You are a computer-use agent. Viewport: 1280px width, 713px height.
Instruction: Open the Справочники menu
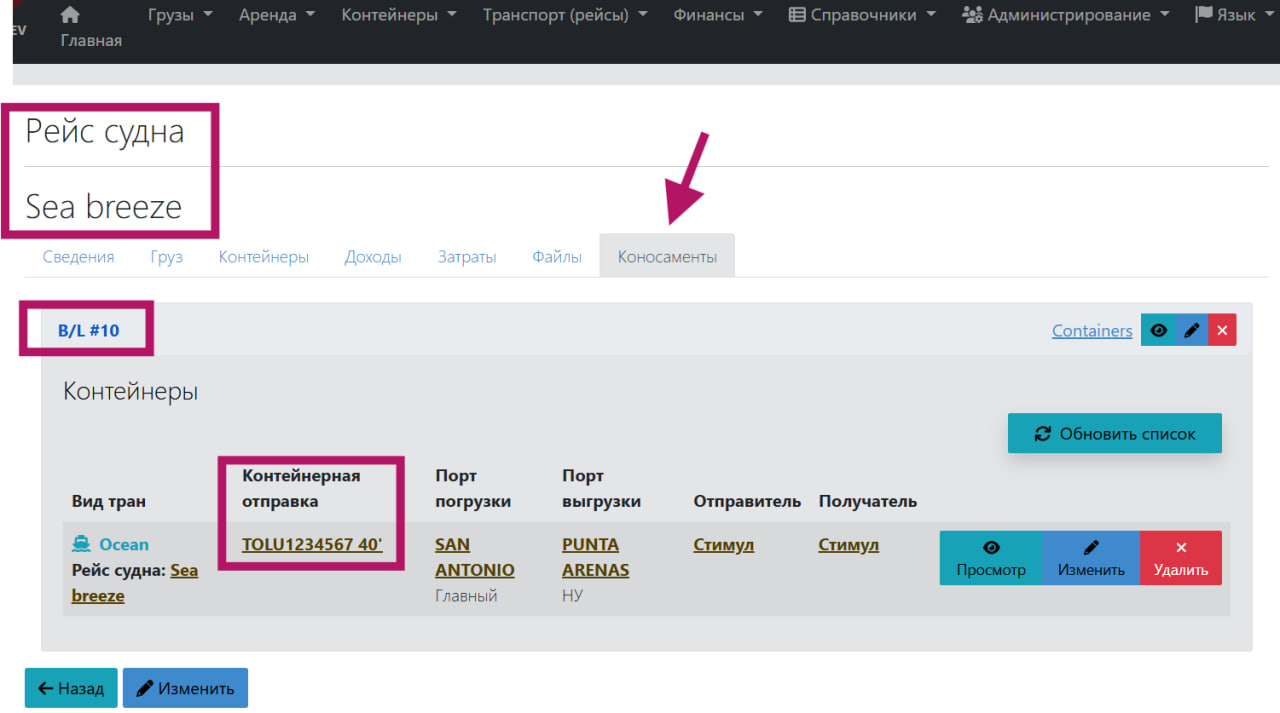pos(861,15)
